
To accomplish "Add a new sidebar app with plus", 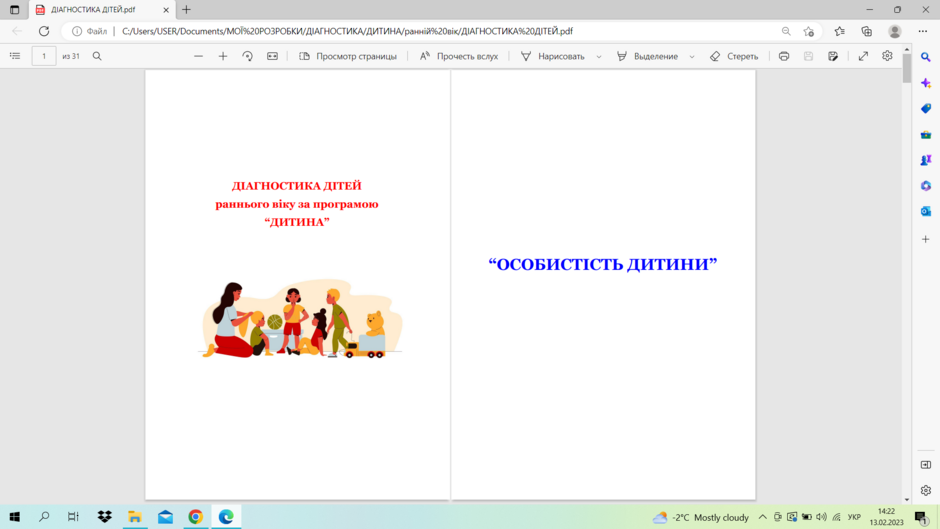I will pos(926,239).
